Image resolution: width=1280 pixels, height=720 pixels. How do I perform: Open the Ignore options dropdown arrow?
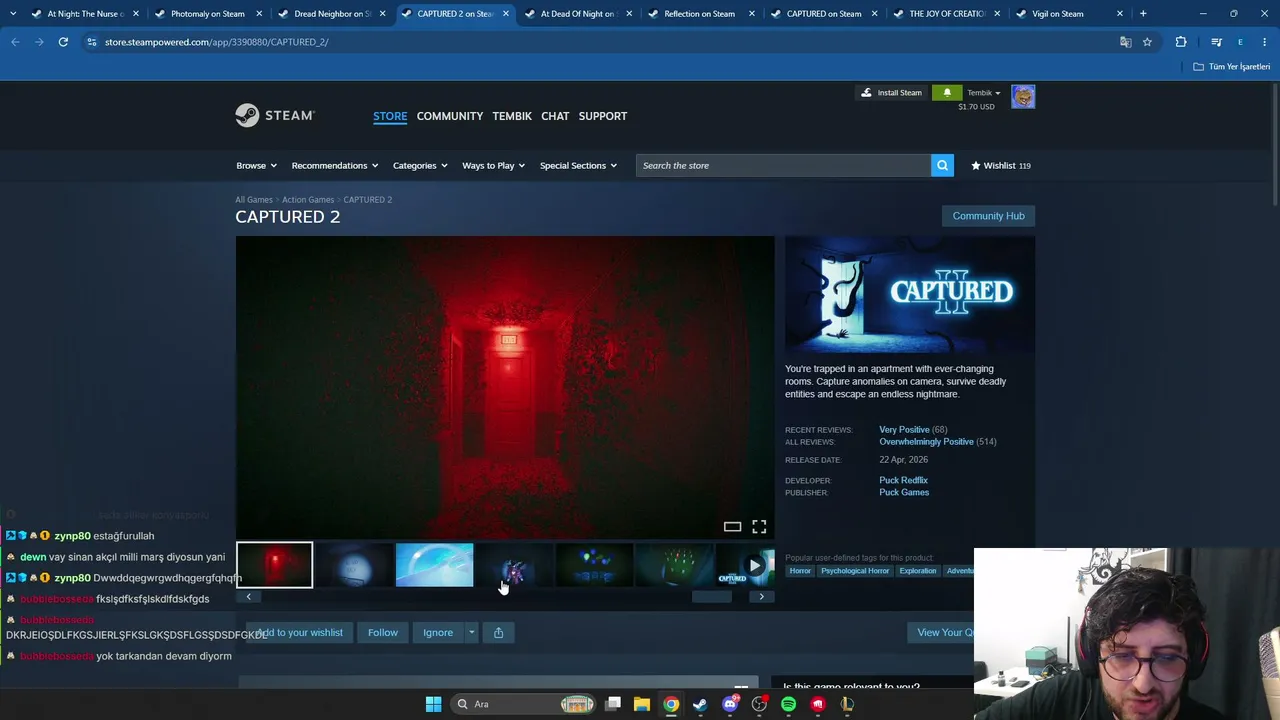point(471,632)
